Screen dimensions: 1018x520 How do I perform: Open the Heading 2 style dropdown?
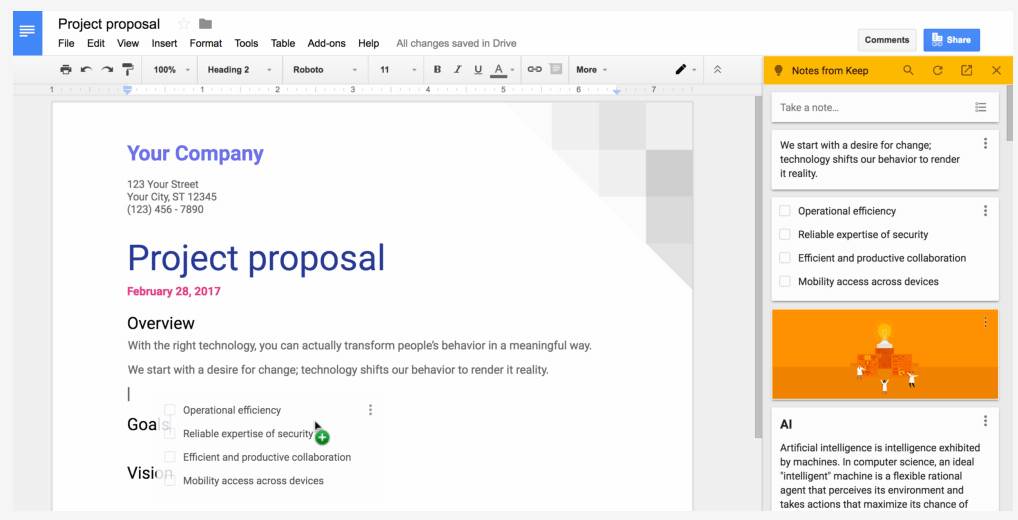(x=238, y=70)
